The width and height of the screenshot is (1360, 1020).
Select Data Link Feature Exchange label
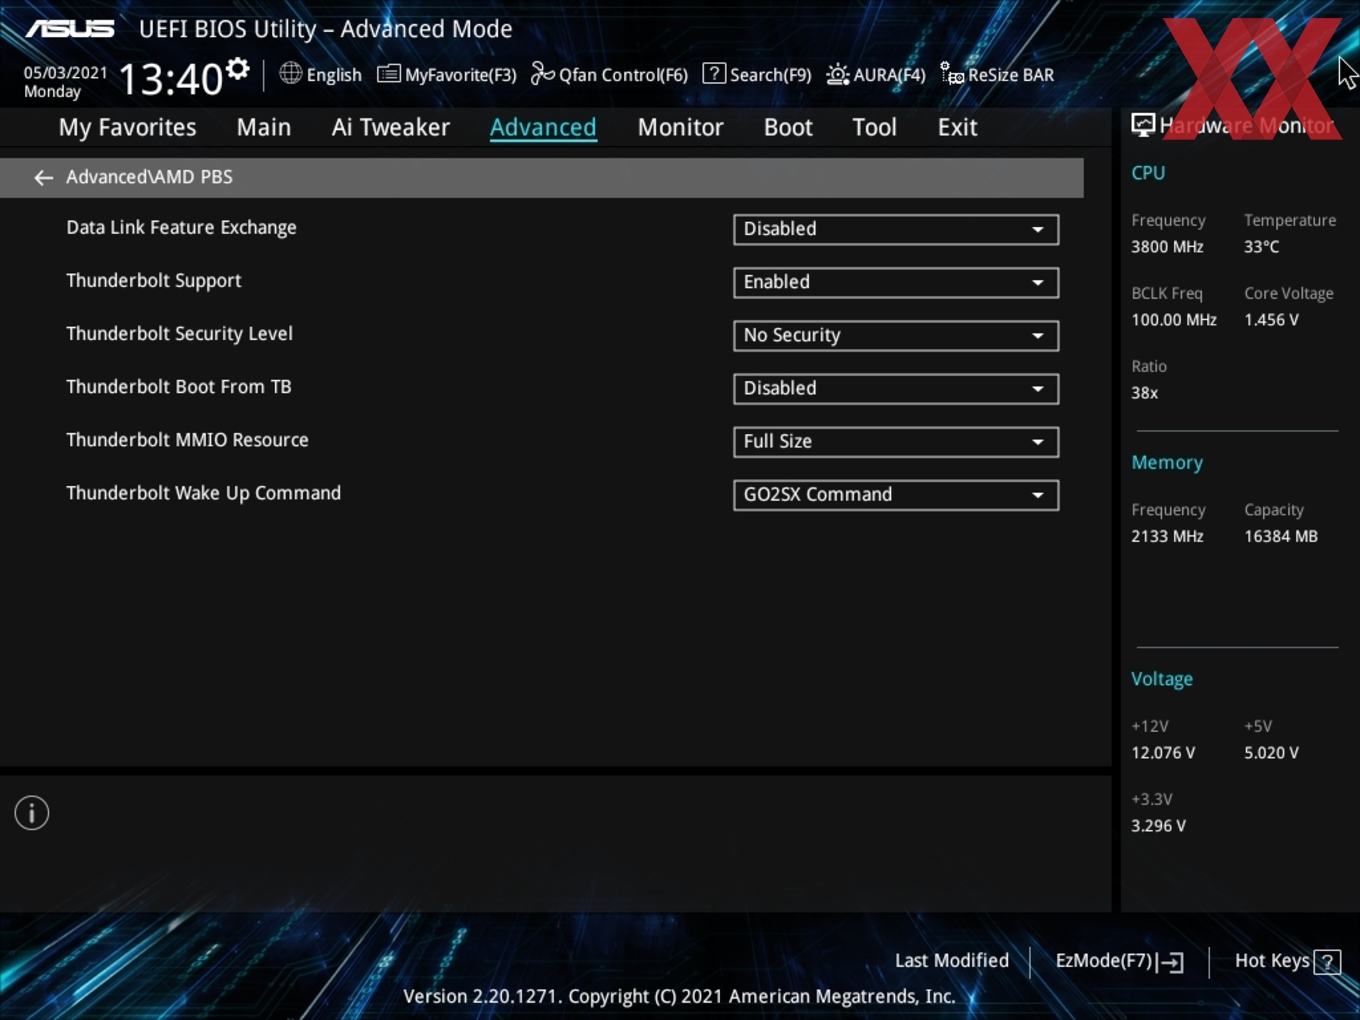pos(181,227)
